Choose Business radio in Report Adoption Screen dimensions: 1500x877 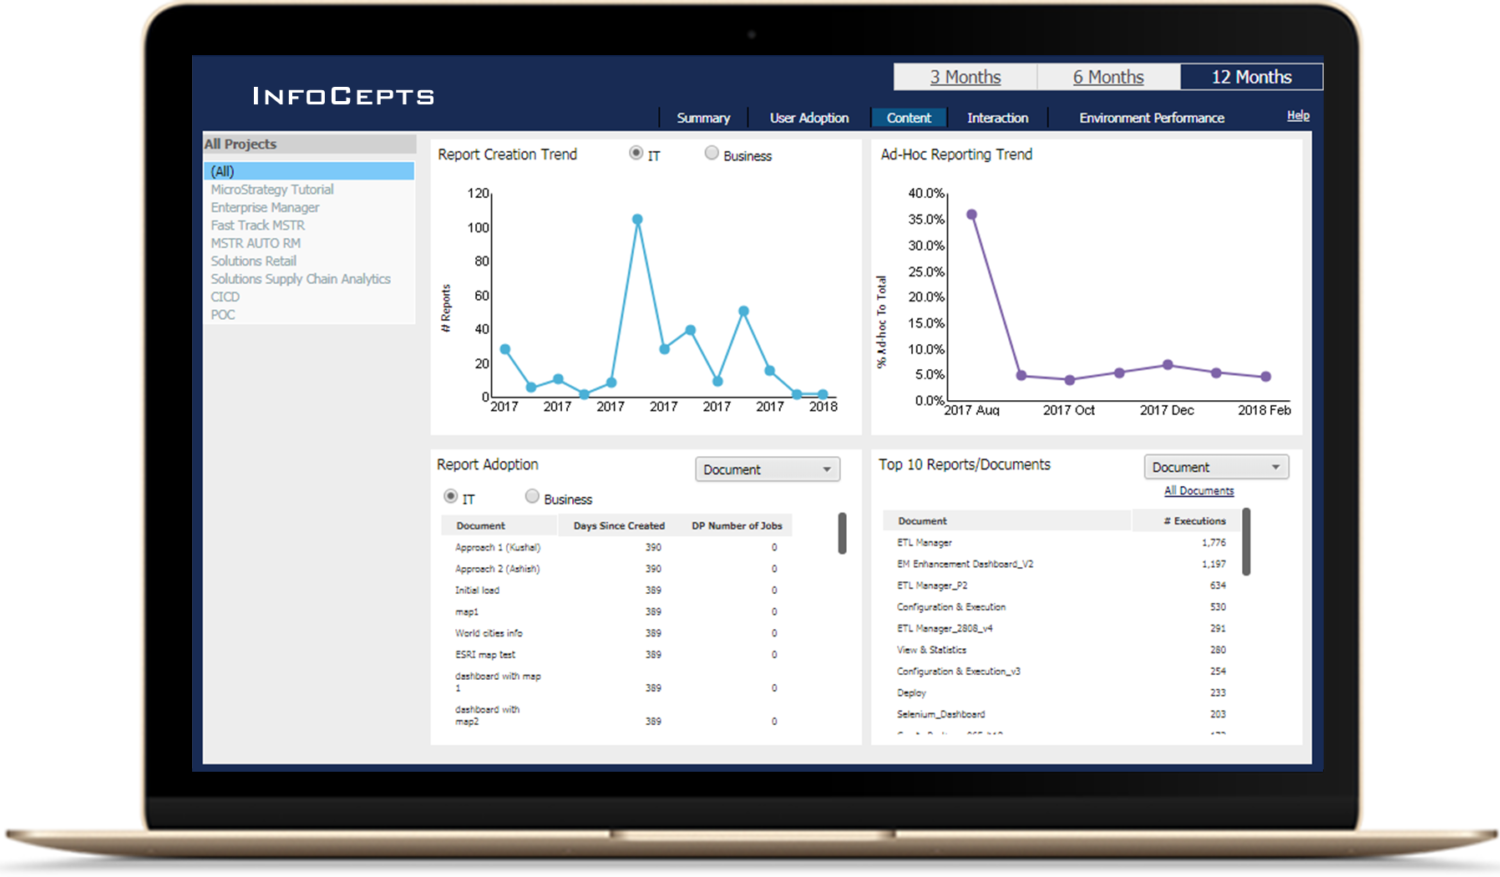pyautogui.click(x=532, y=497)
